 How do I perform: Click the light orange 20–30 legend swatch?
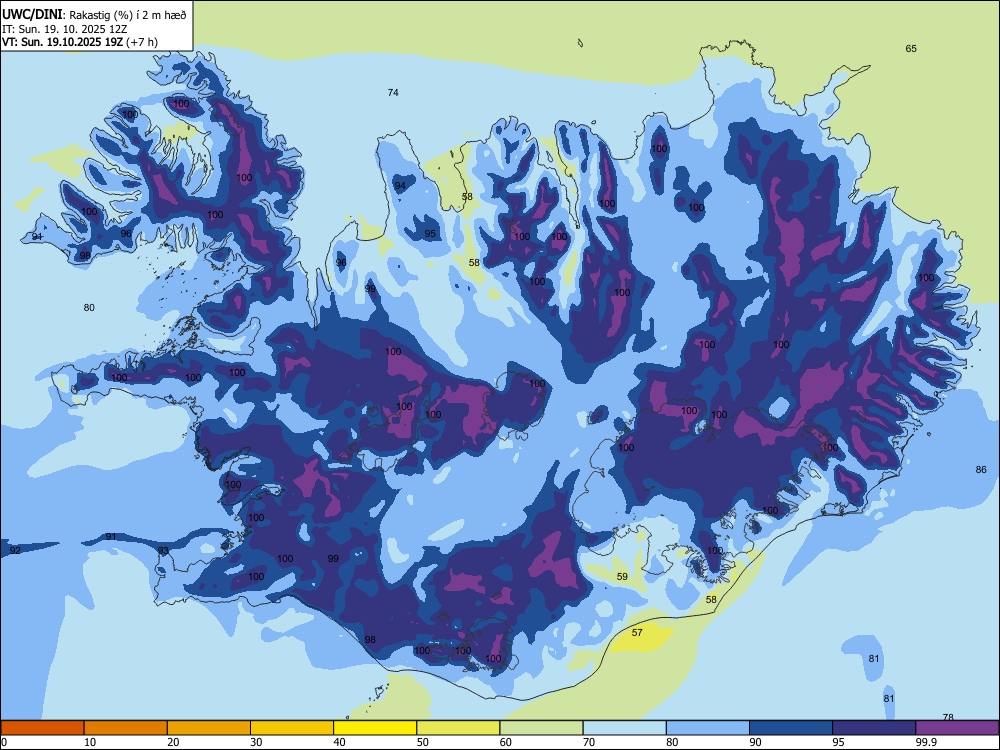click(x=209, y=728)
